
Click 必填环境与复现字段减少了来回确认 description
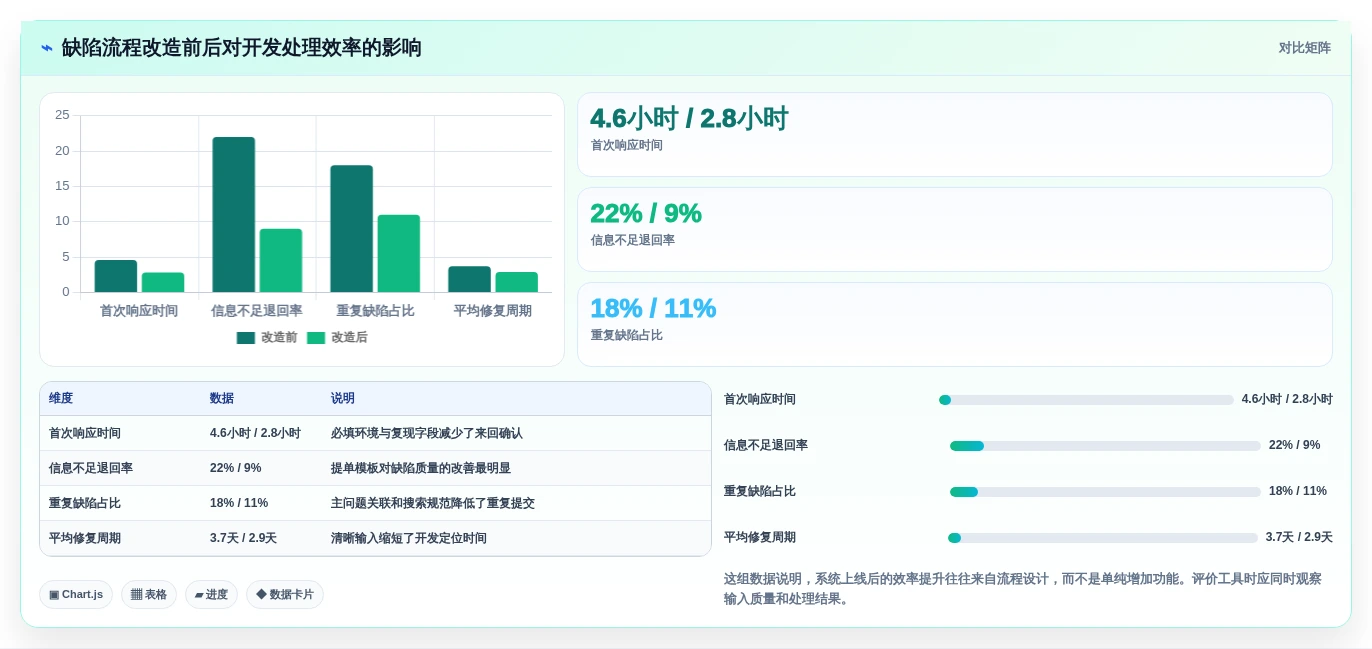(x=427, y=433)
